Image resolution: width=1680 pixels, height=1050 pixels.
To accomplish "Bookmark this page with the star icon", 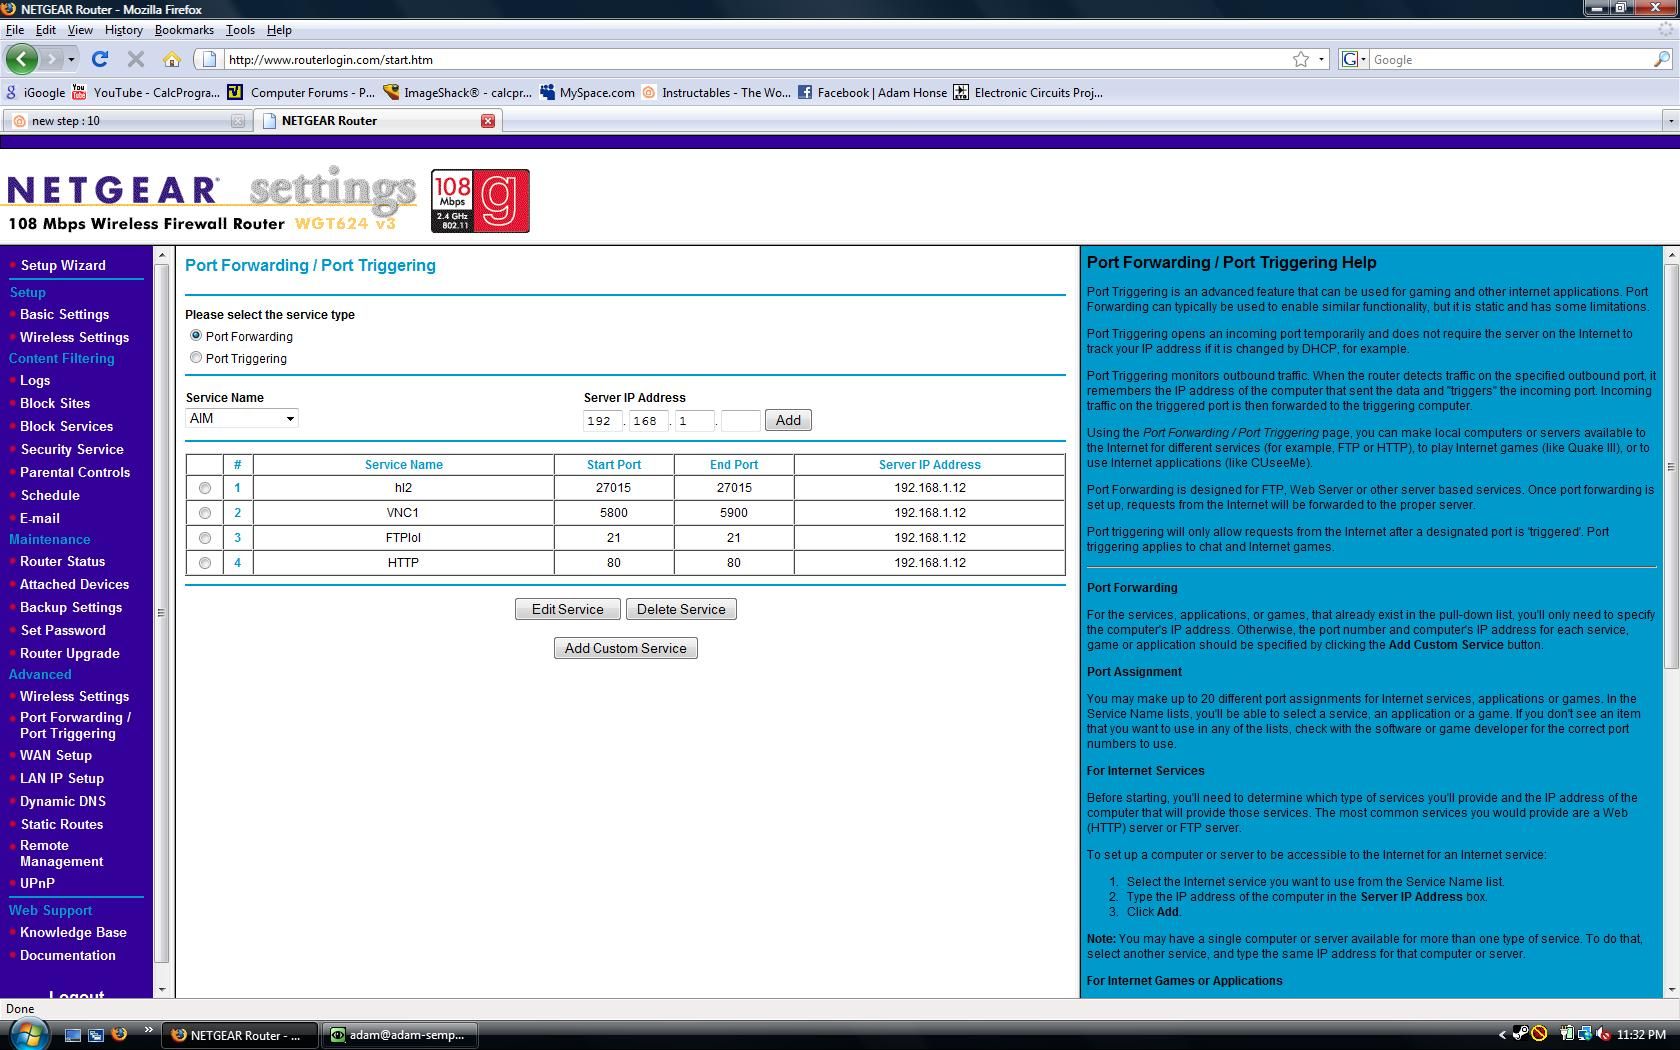I will [x=1300, y=59].
